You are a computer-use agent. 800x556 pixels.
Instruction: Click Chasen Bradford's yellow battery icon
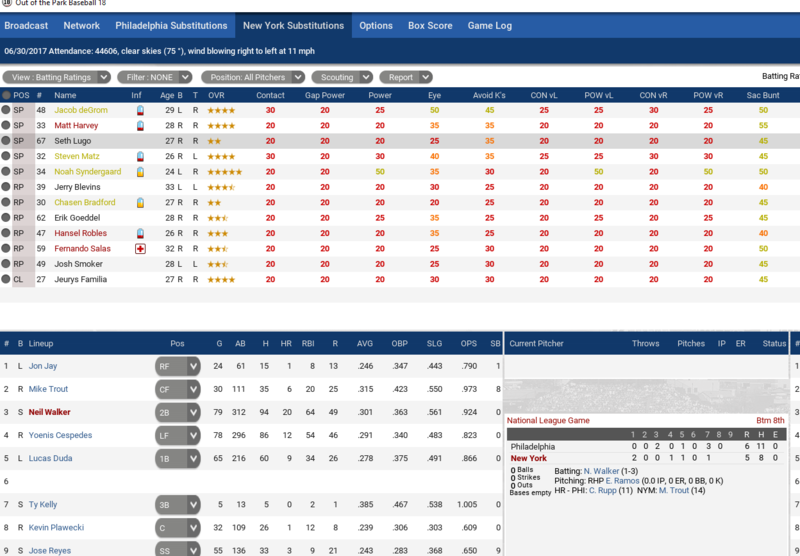[140, 203]
